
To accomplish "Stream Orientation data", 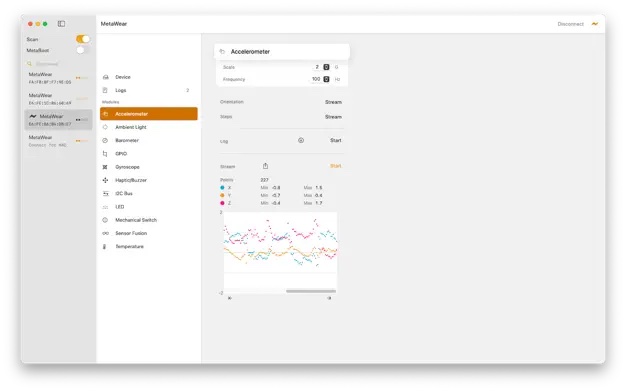I will (333, 102).
